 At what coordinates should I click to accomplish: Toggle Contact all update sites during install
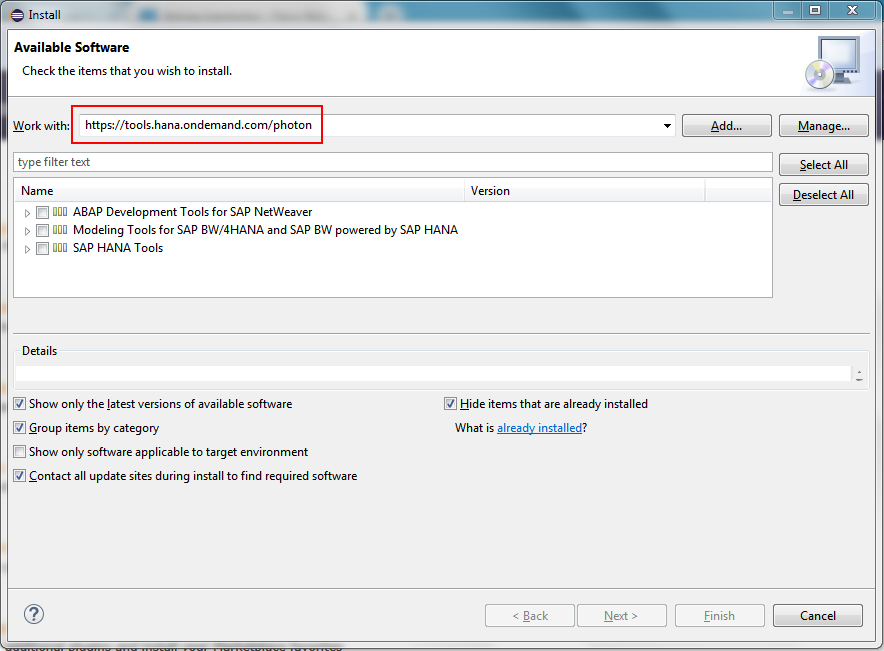point(20,476)
